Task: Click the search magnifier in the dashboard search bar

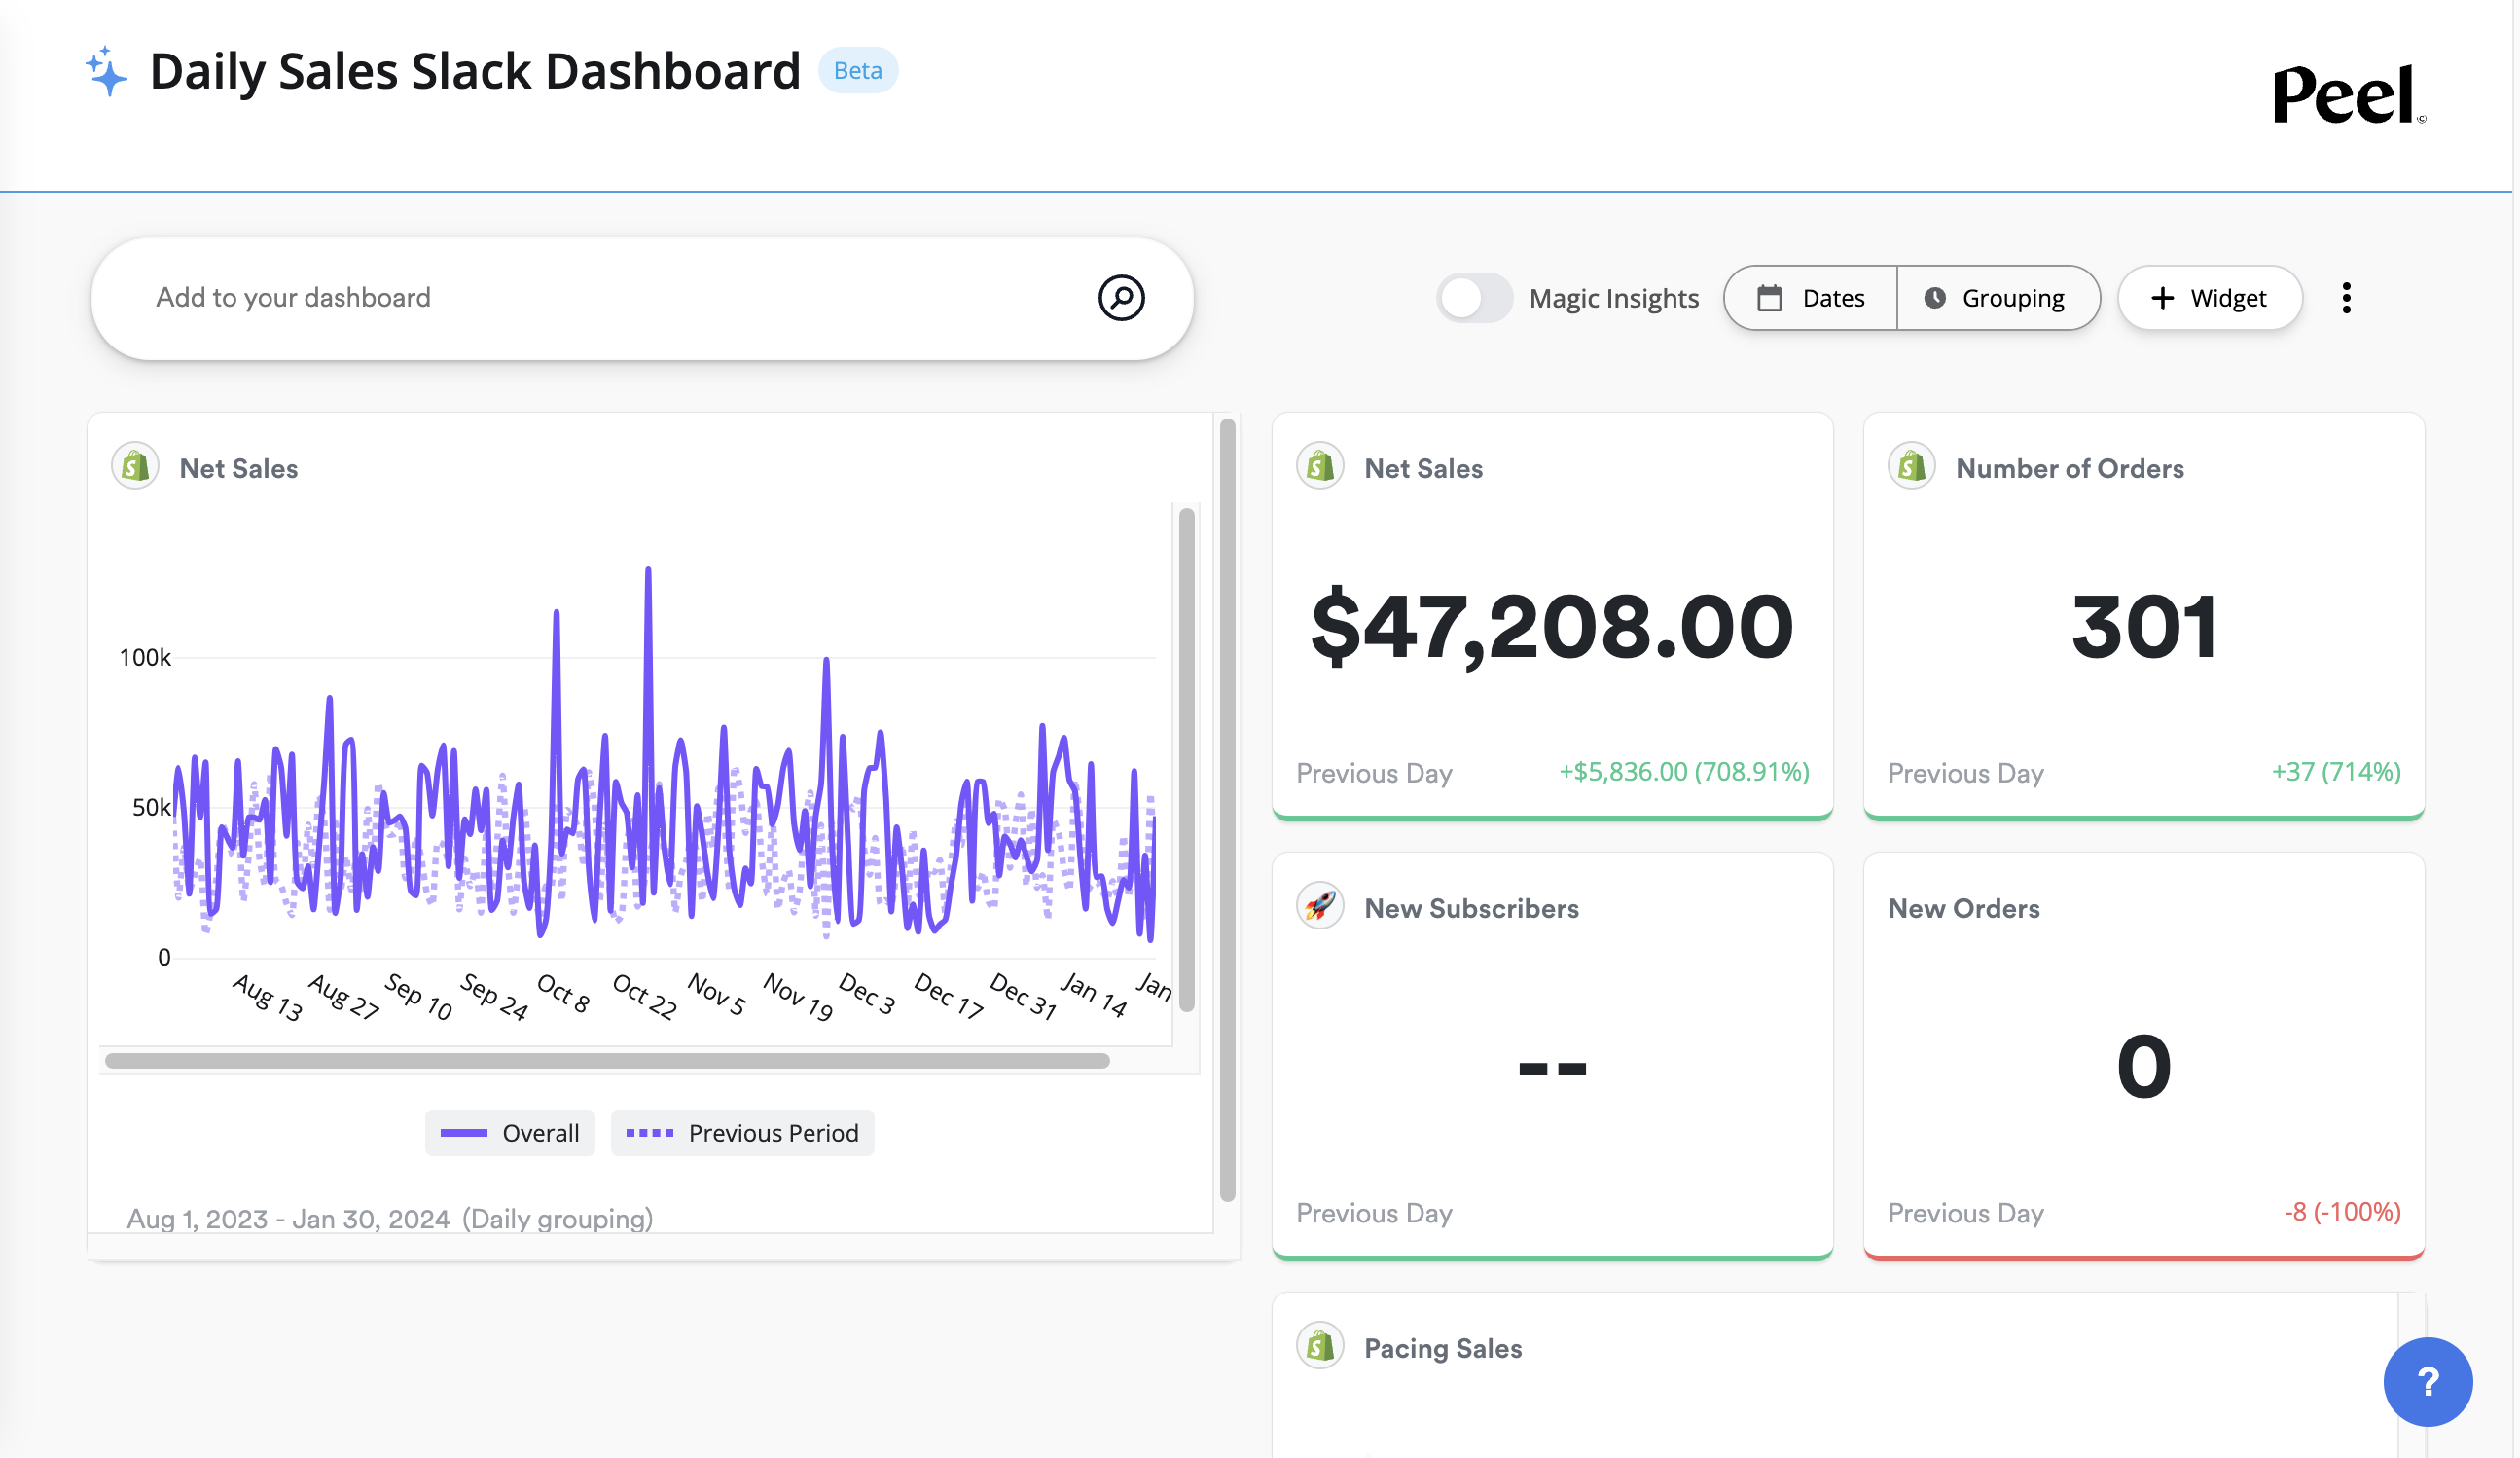Action: [x=1122, y=297]
